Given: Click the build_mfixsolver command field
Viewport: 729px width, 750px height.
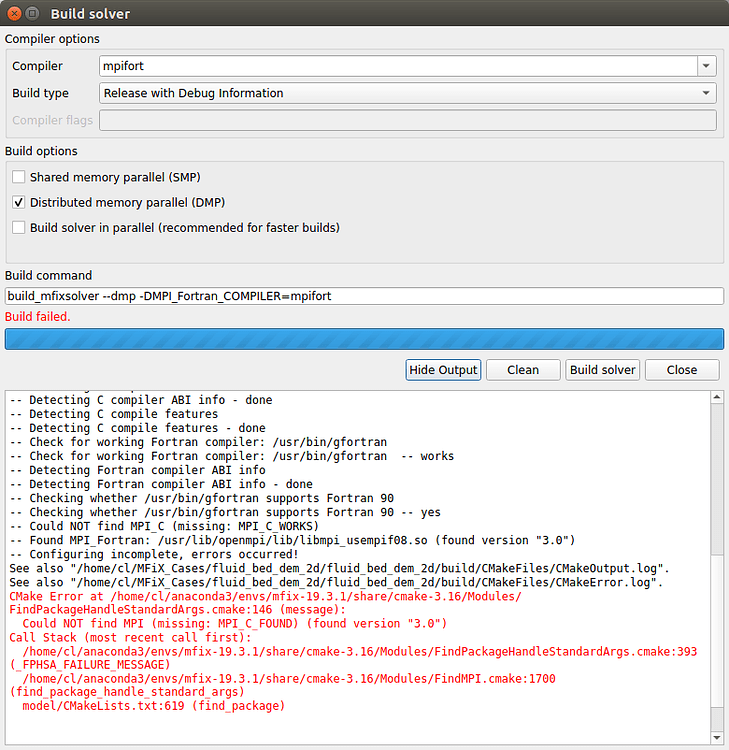Looking at the screenshot, I should click(364, 296).
